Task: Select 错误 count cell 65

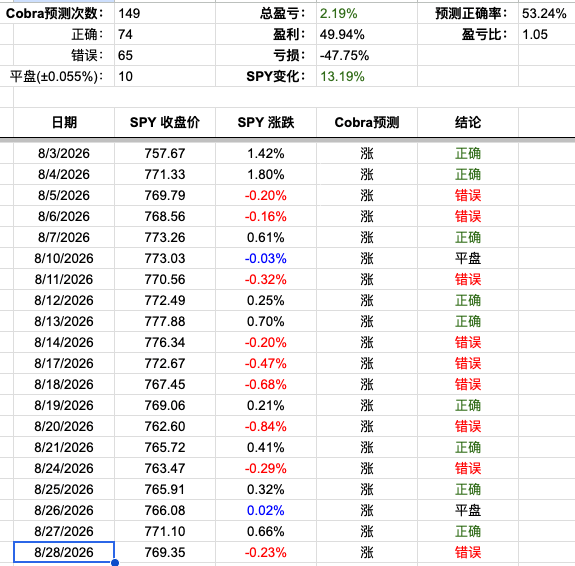Action: tap(165, 55)
